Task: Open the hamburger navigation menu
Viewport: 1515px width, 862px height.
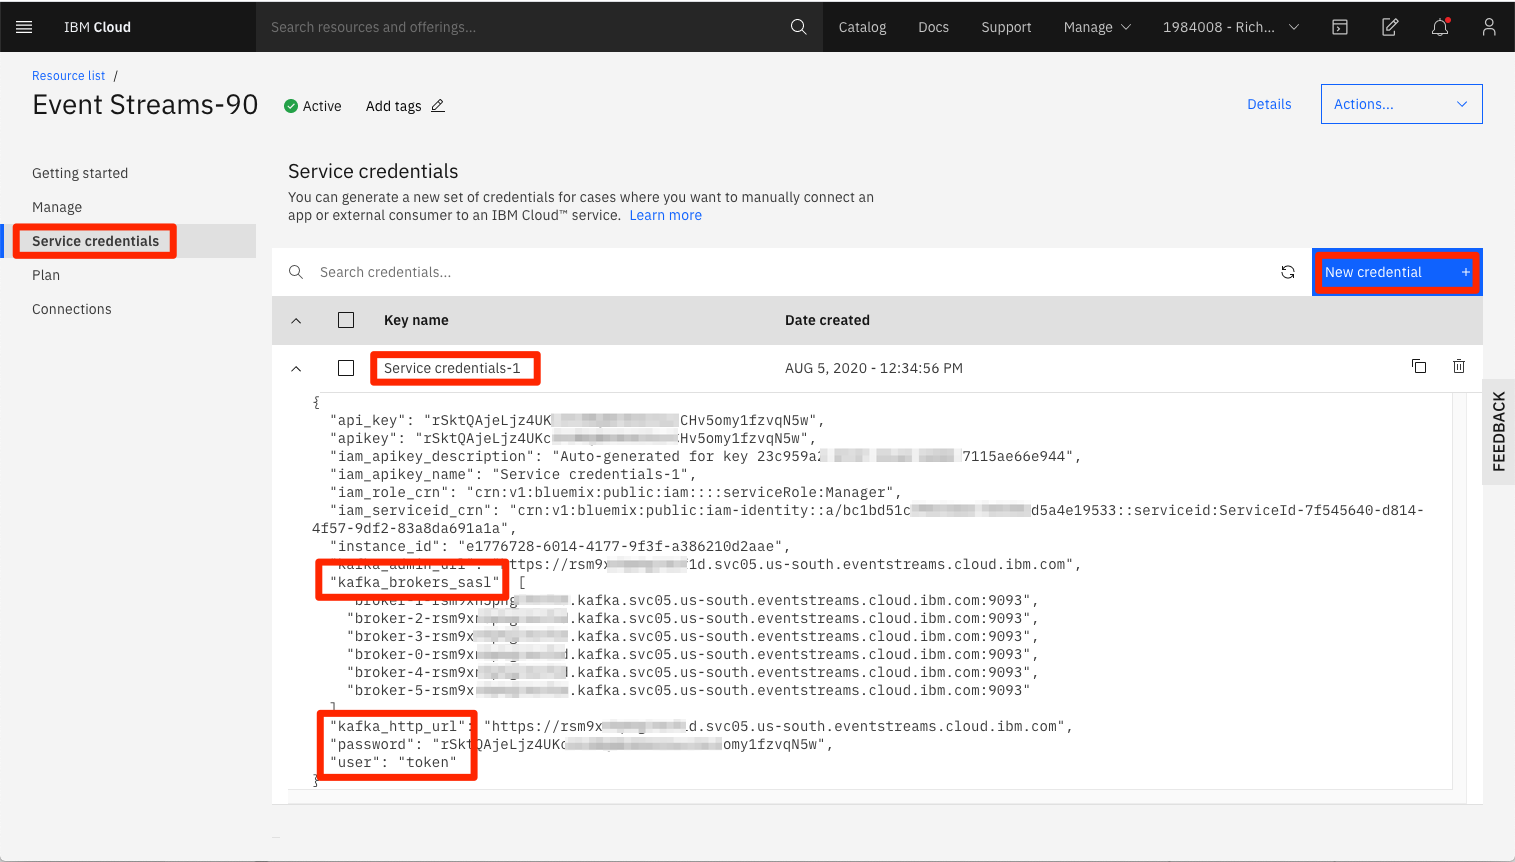Action: [24, 27]
